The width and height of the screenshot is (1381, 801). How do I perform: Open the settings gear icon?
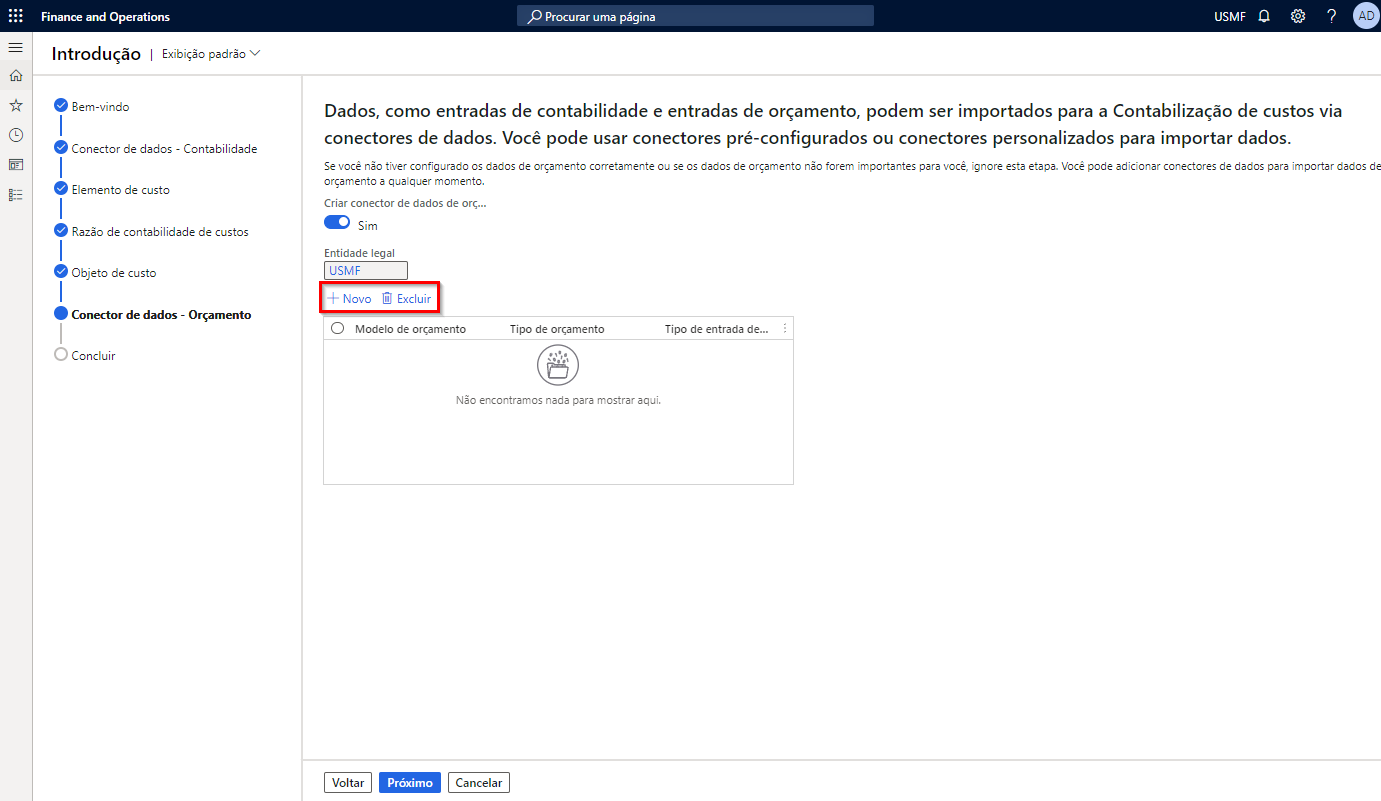(1298, 16)
